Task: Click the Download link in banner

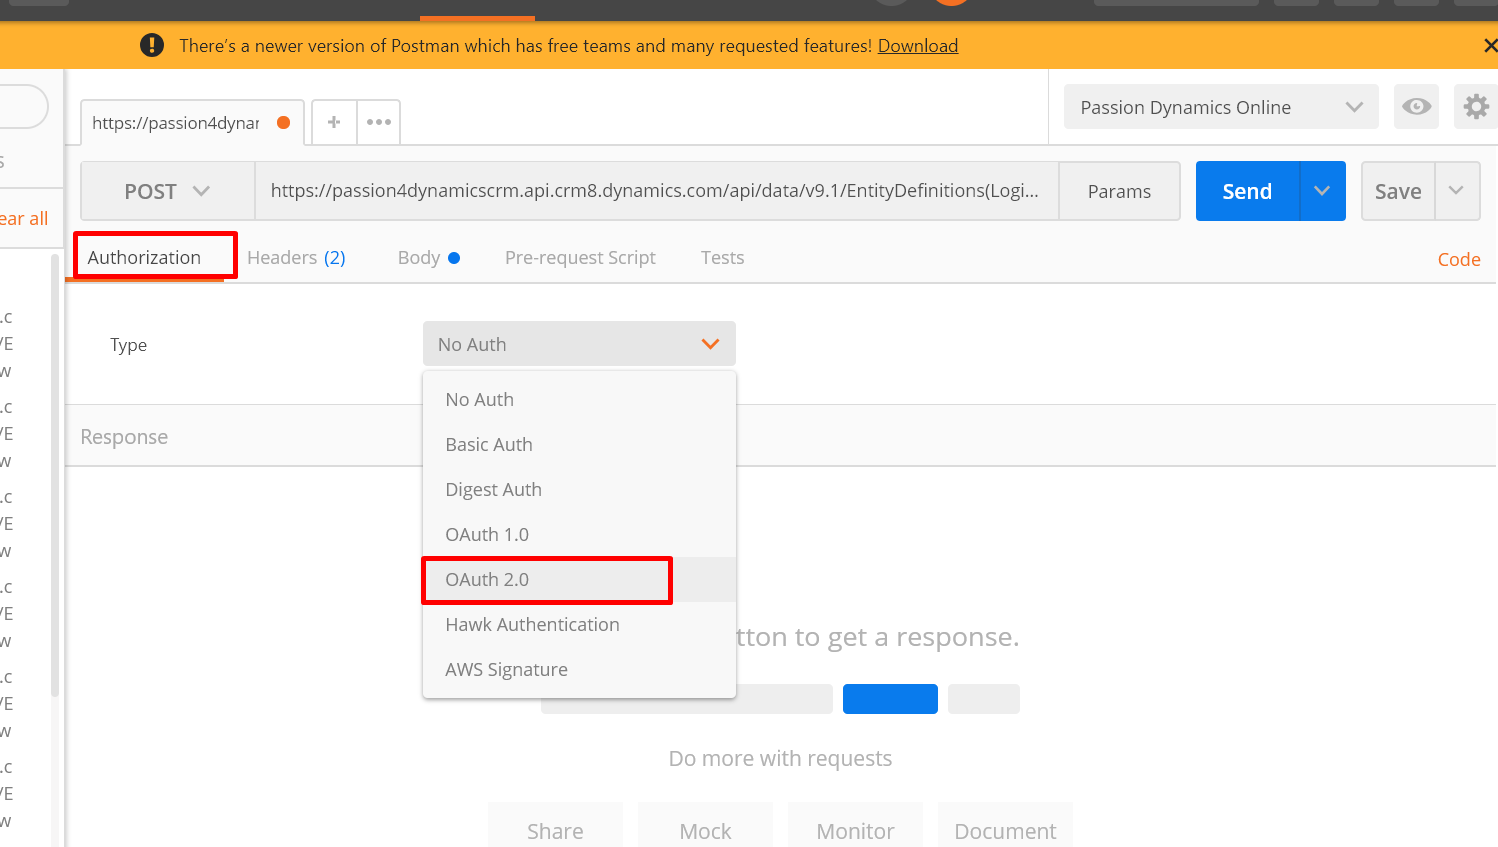Action: pos(917,46)
